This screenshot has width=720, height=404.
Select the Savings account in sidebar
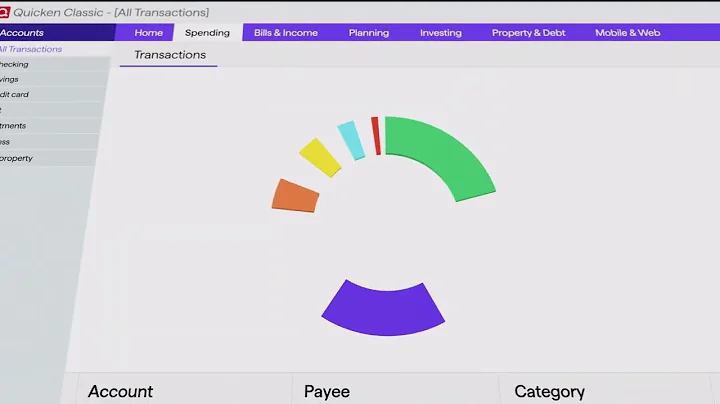pos(53,79)
